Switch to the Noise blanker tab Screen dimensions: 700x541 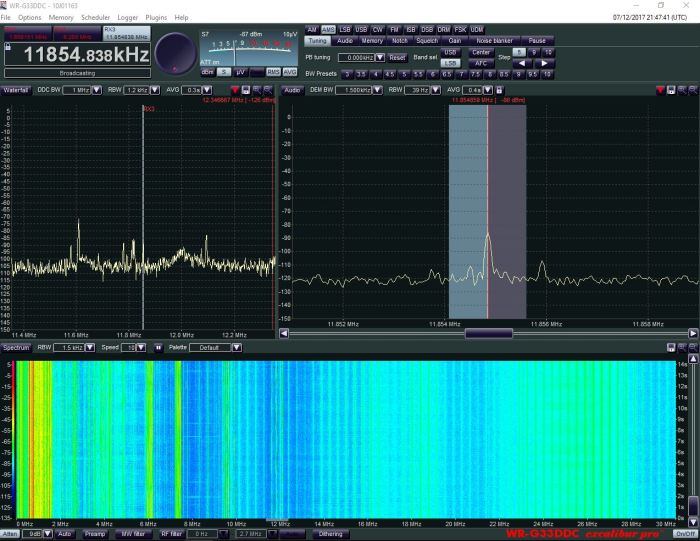(x=493, y=40)
